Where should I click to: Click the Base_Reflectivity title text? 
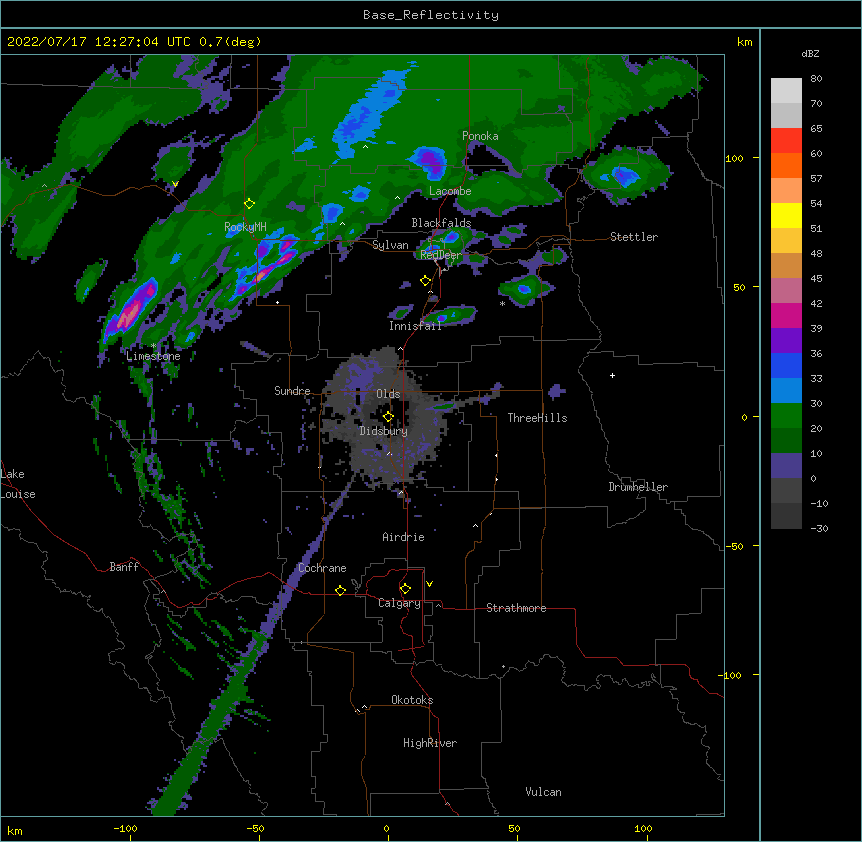pyautogui.click(x=431, y=15)
